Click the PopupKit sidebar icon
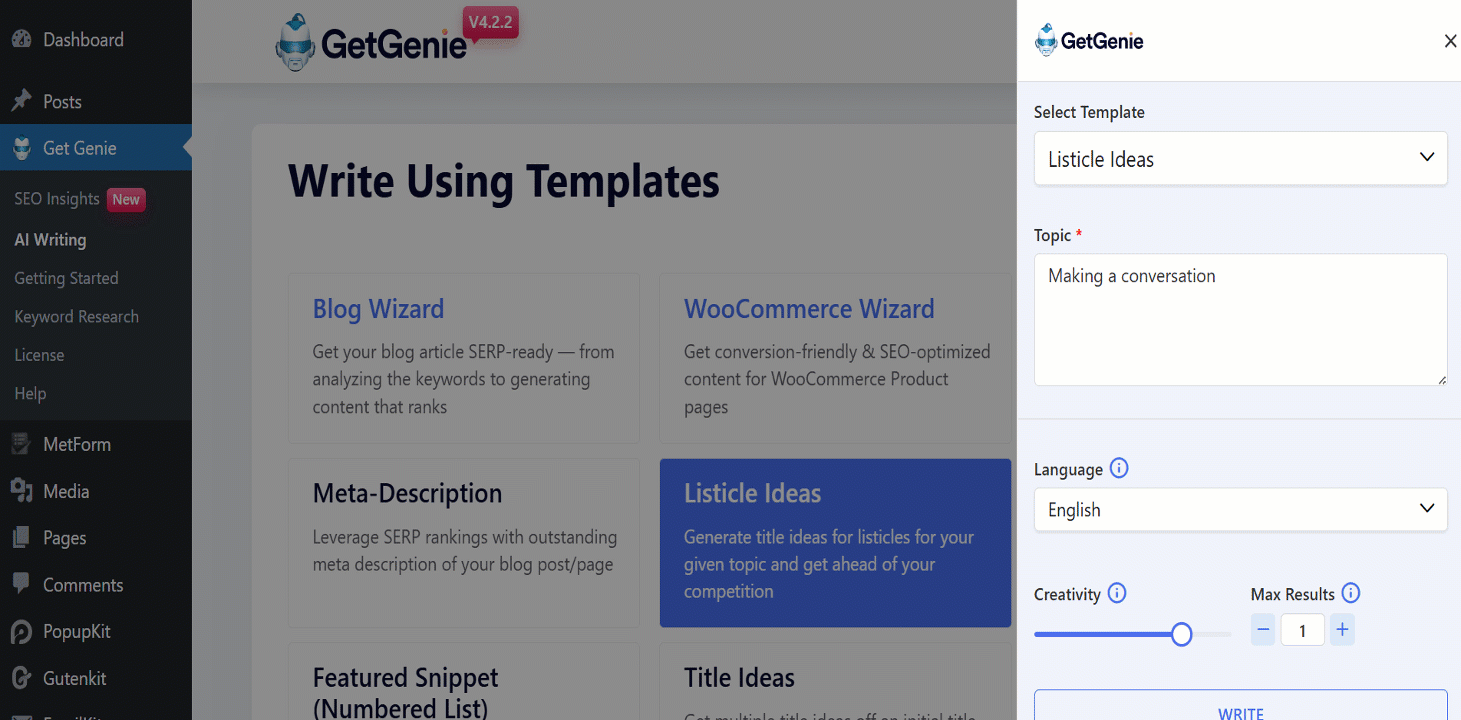This screenshot has width=1461, height=720. click(21, 632)
